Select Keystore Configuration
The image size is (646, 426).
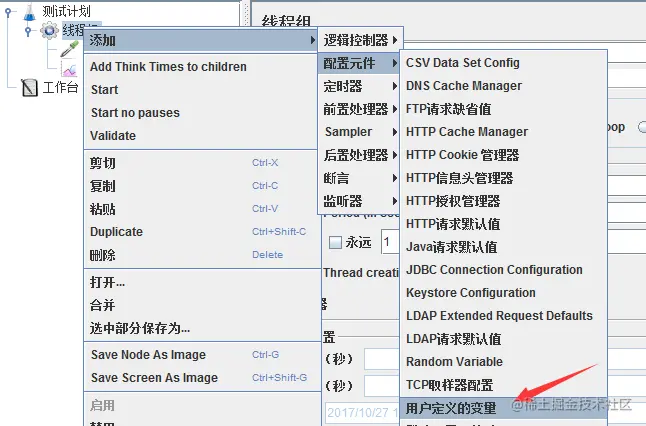503,293
